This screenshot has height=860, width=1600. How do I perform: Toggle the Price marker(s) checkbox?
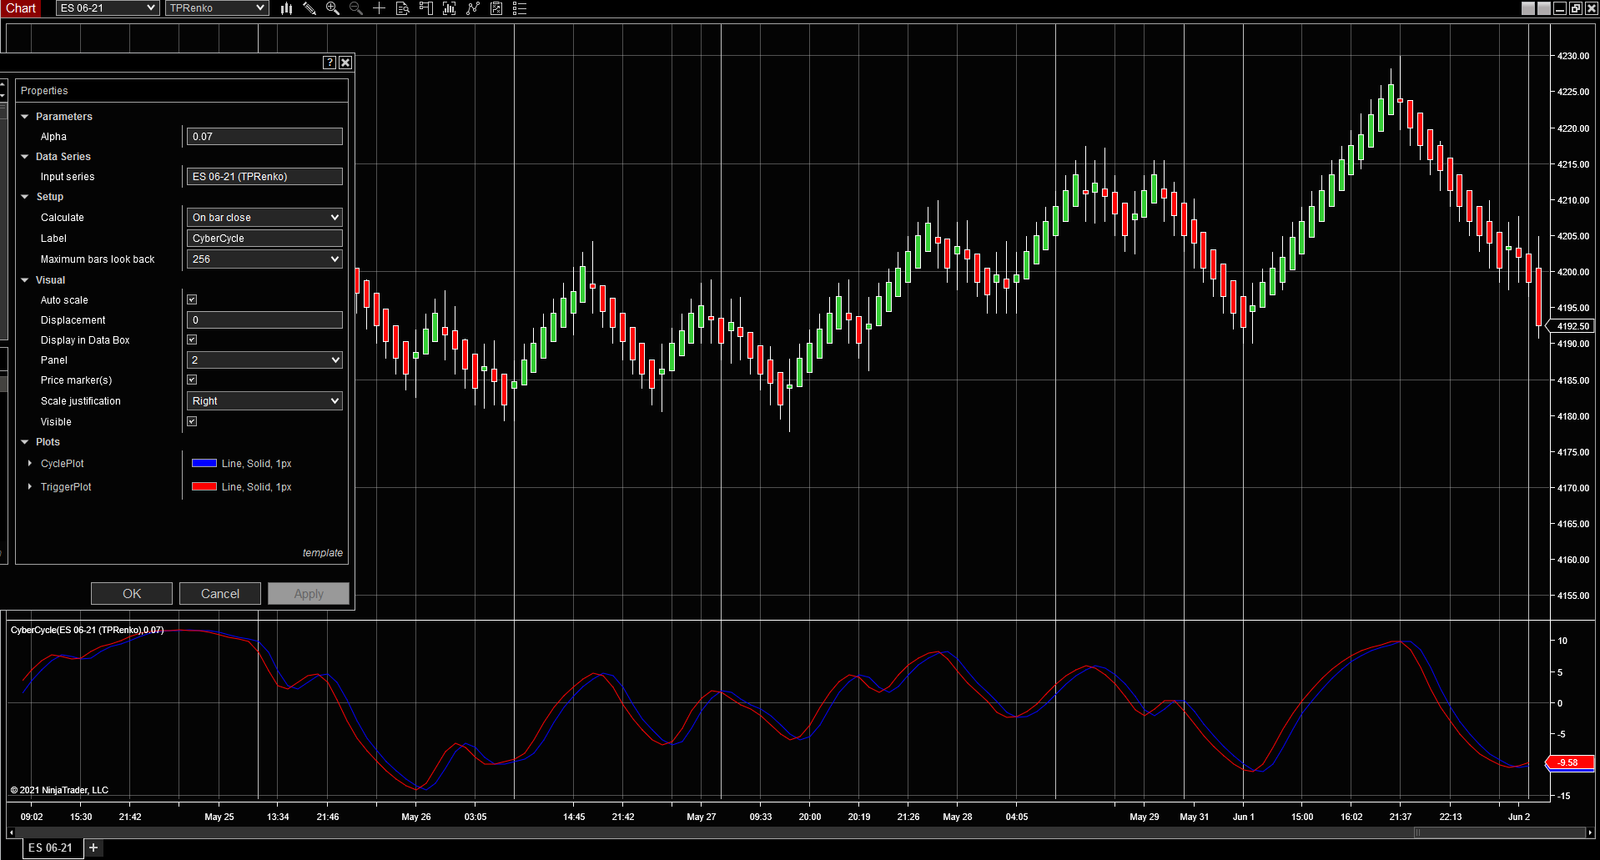[x=192, y=380]
